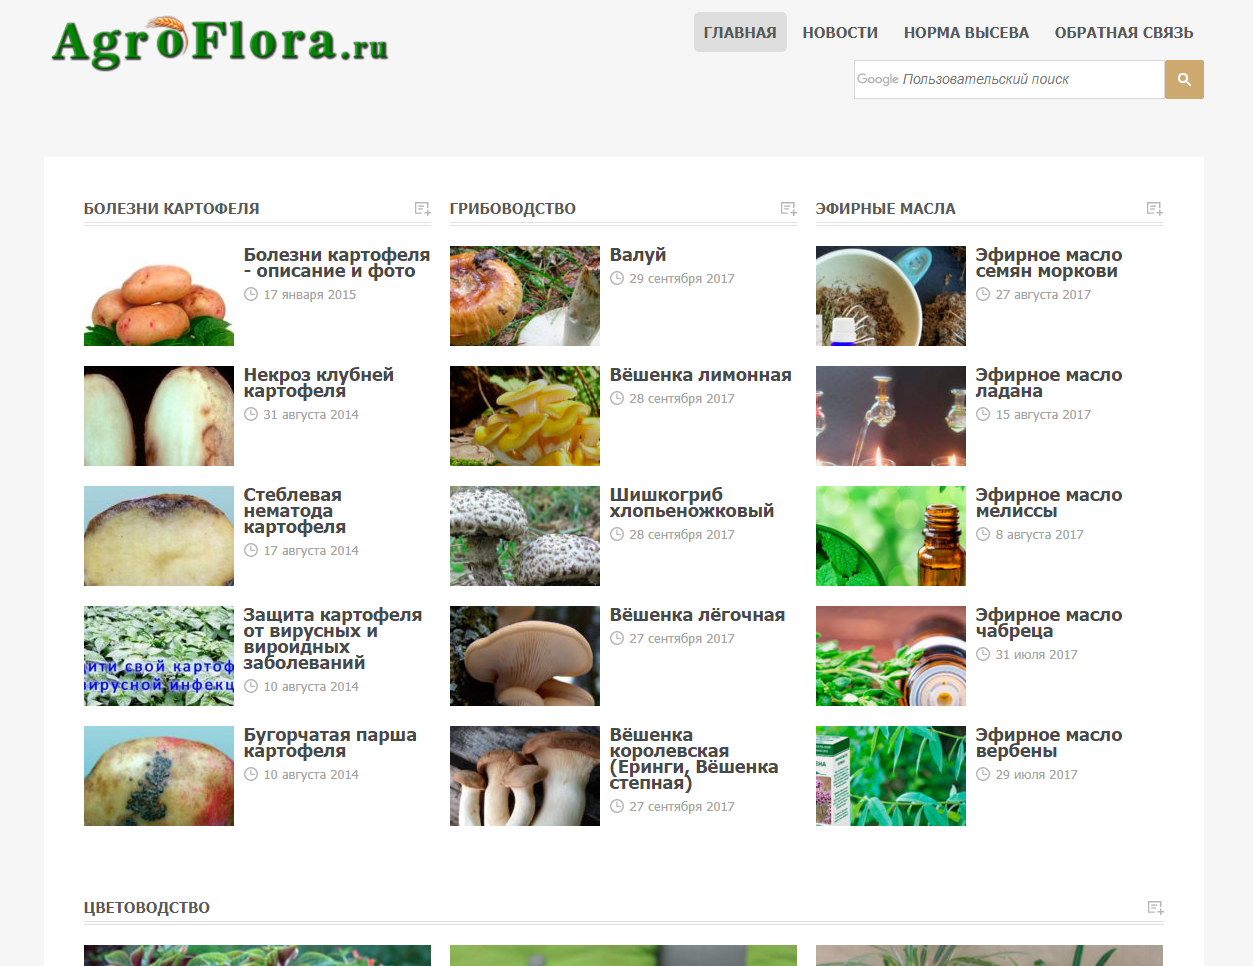The width and height of the screenshot is (1253, 966).
Task: Read Эфирное масло мелиссы article
Action: point(1048,503)
